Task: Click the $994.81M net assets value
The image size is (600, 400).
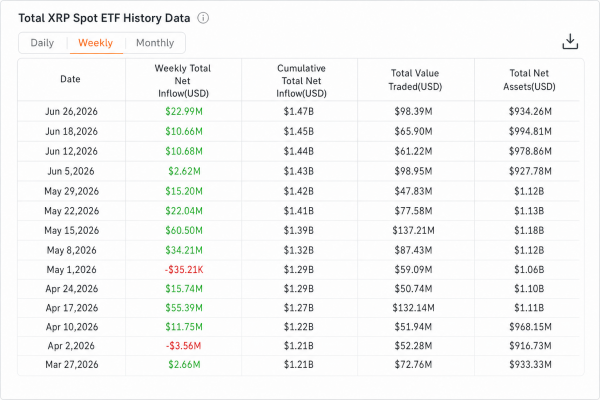Action: pyautogui.click(x=530, y=131)
